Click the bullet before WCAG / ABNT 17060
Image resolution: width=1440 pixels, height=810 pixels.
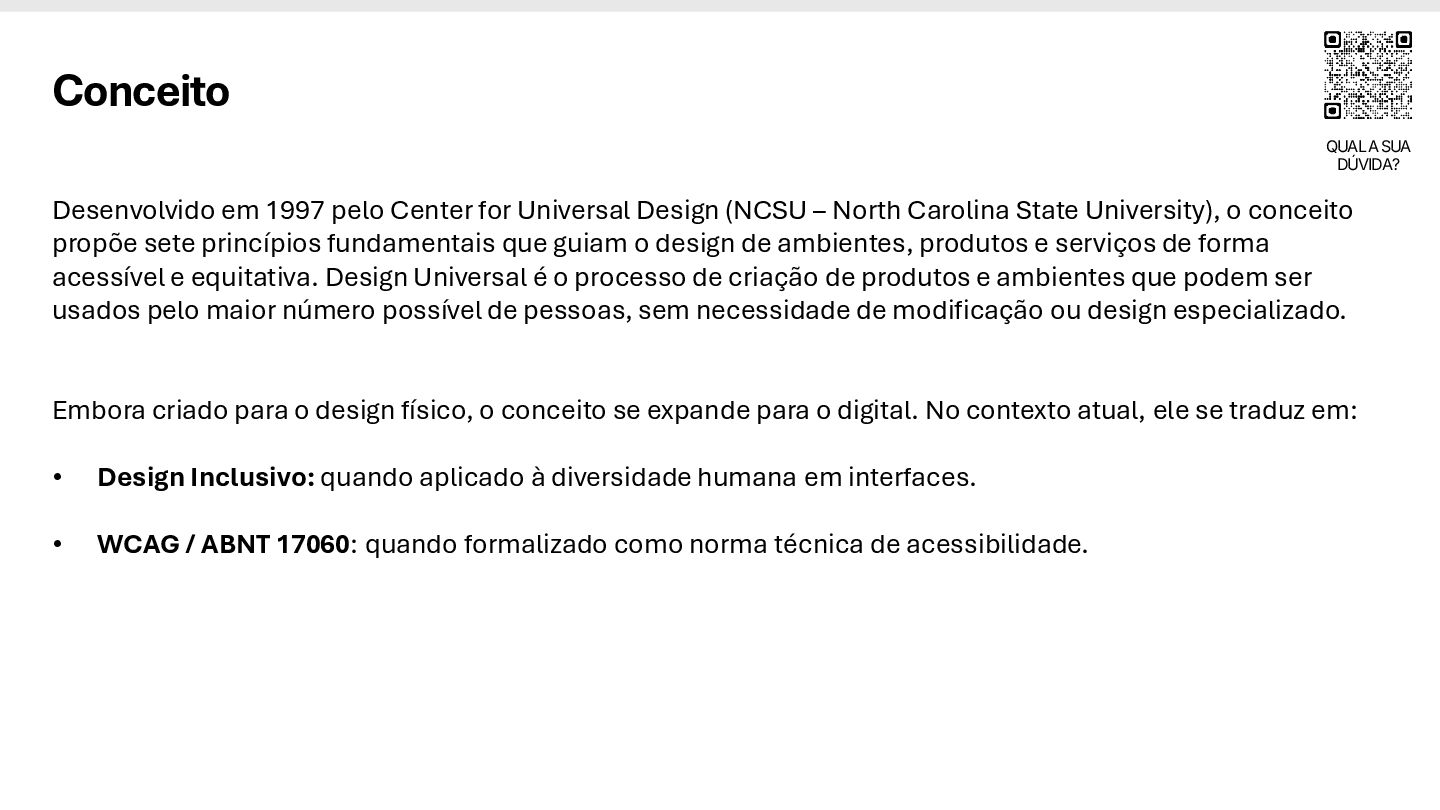pos(58,545)
